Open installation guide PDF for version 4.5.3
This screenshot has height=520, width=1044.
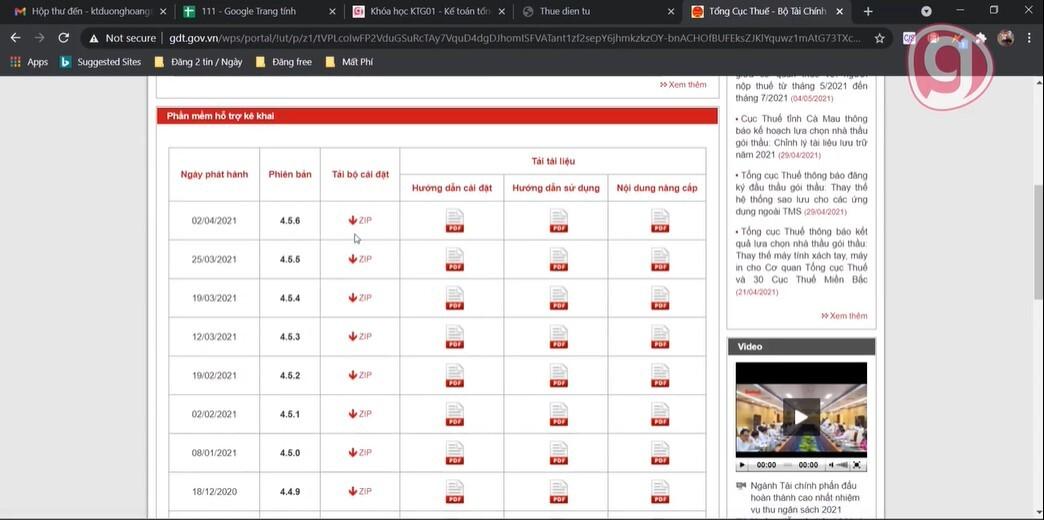coord(455,336)
